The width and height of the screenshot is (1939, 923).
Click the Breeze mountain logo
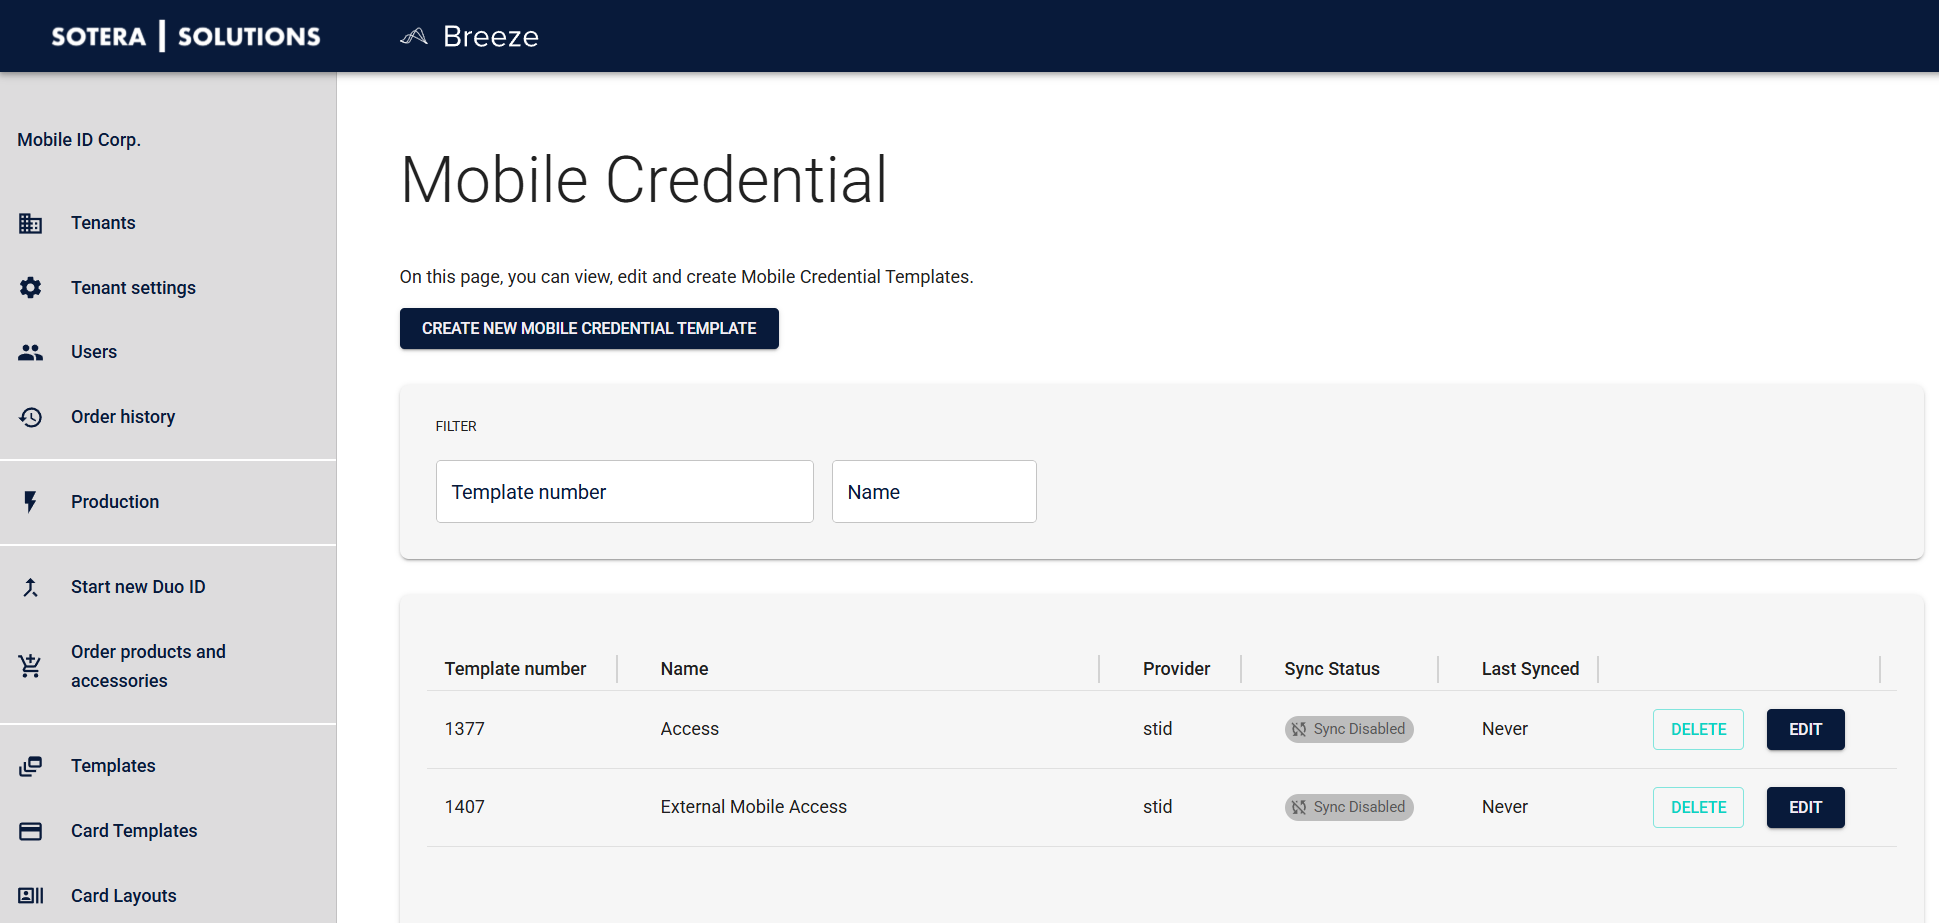413,36
